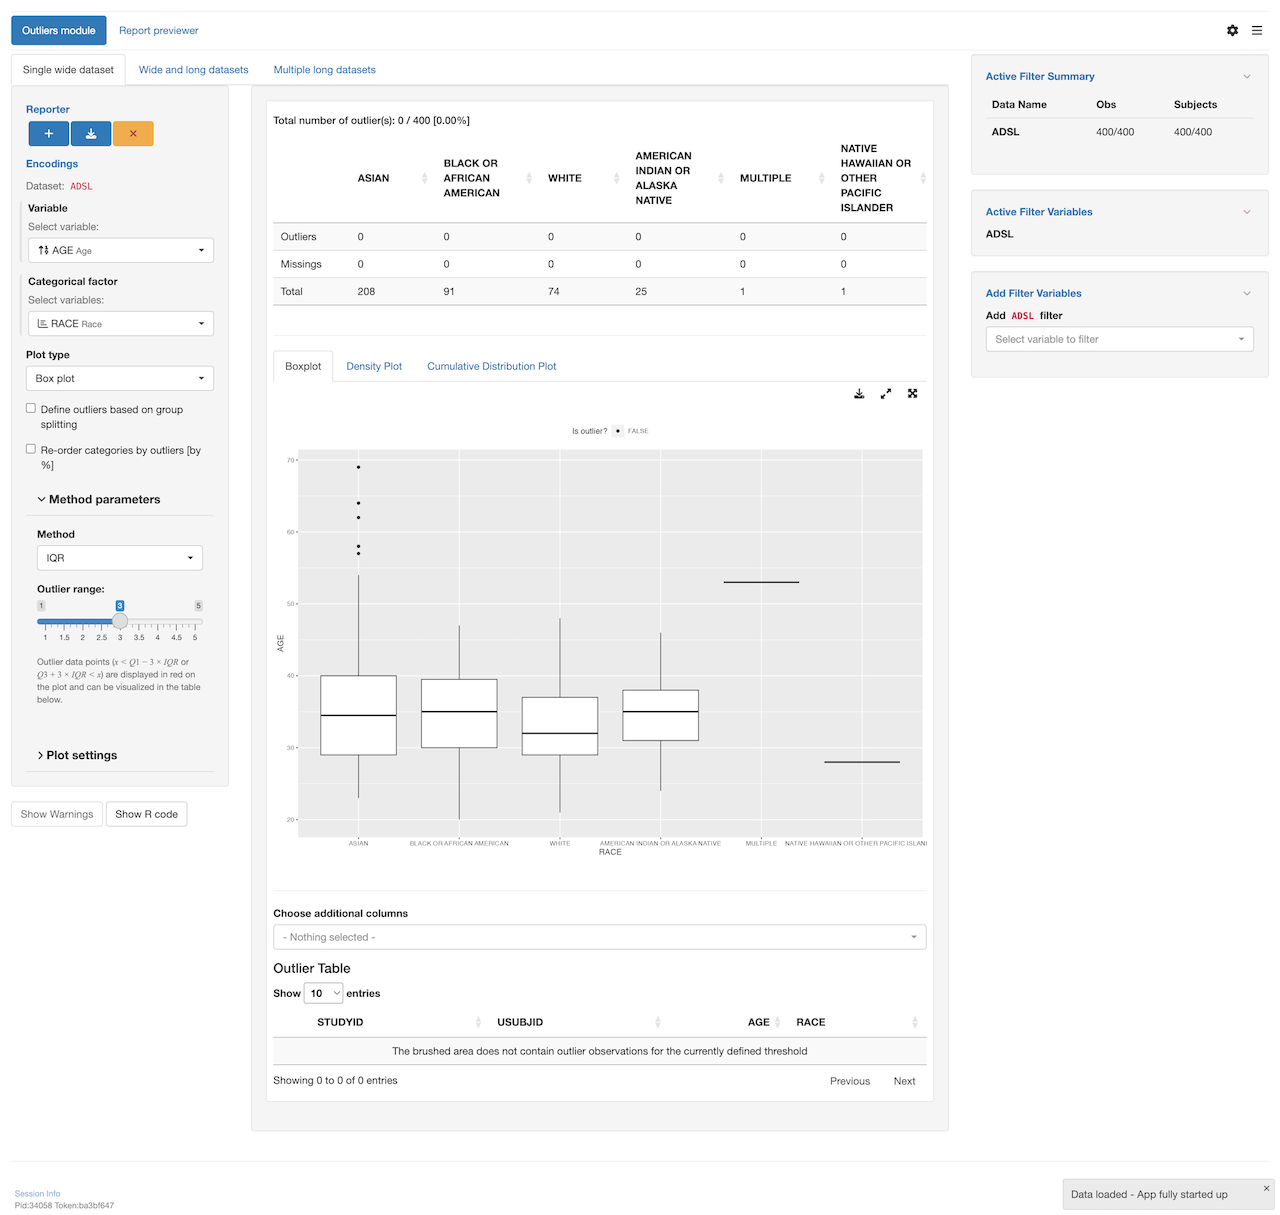
Task: Open the hamburger menu icon
Action: tap(1257, 31)
